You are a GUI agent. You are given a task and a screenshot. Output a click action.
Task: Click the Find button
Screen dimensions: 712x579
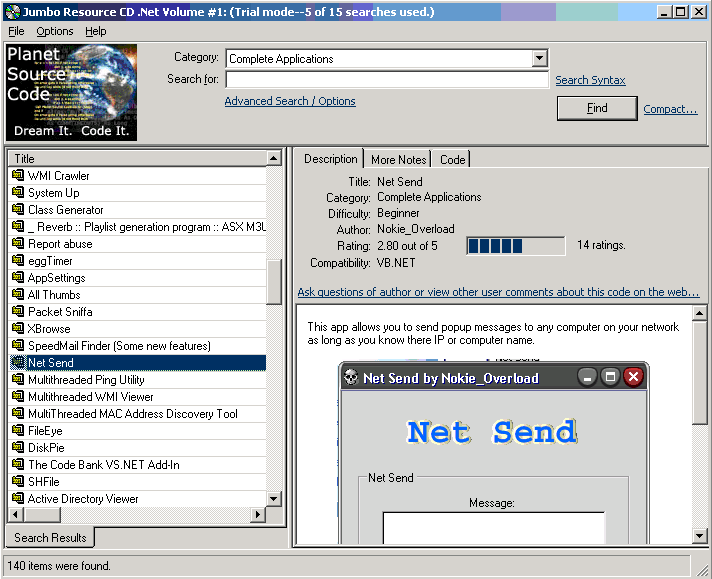[x=597, y=108]
